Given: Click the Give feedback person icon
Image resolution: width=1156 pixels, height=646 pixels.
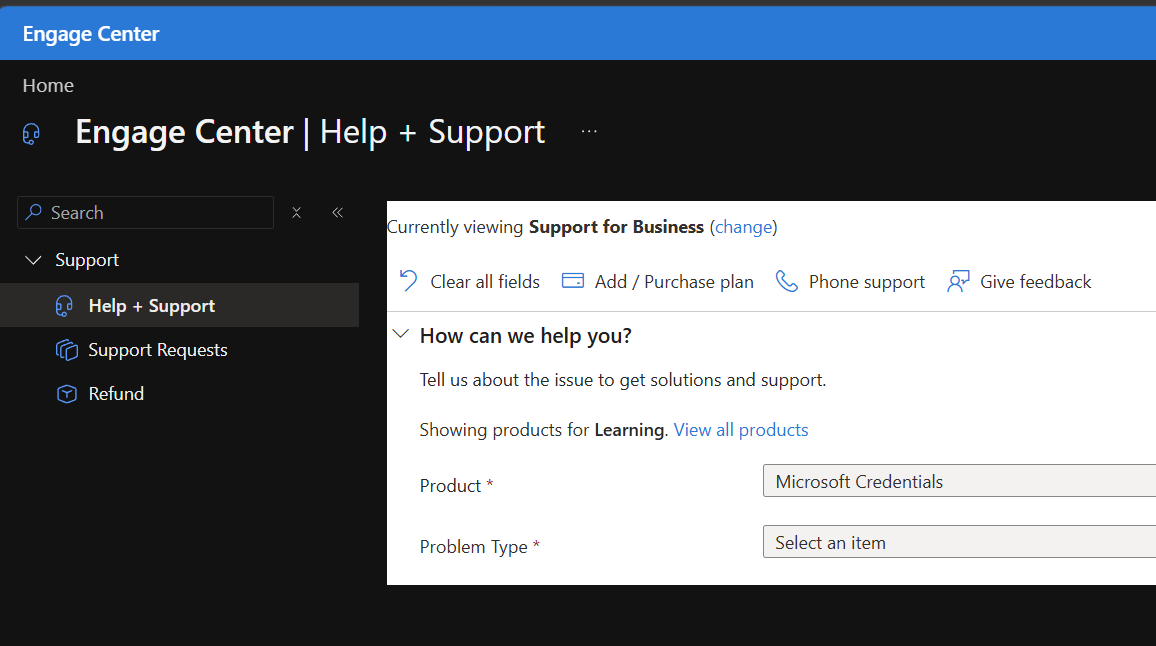Looking at the screenshot, I should click(958, 281).
